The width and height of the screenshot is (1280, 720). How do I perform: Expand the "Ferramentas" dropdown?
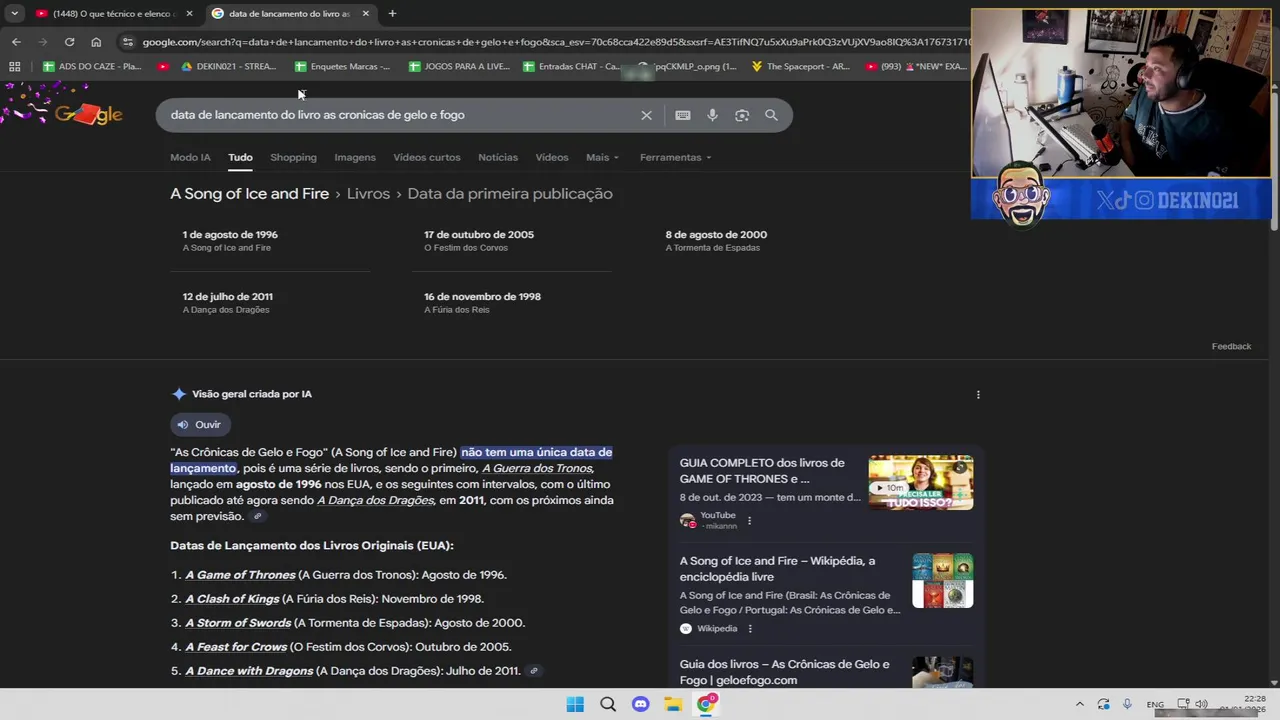pos(676,157)
